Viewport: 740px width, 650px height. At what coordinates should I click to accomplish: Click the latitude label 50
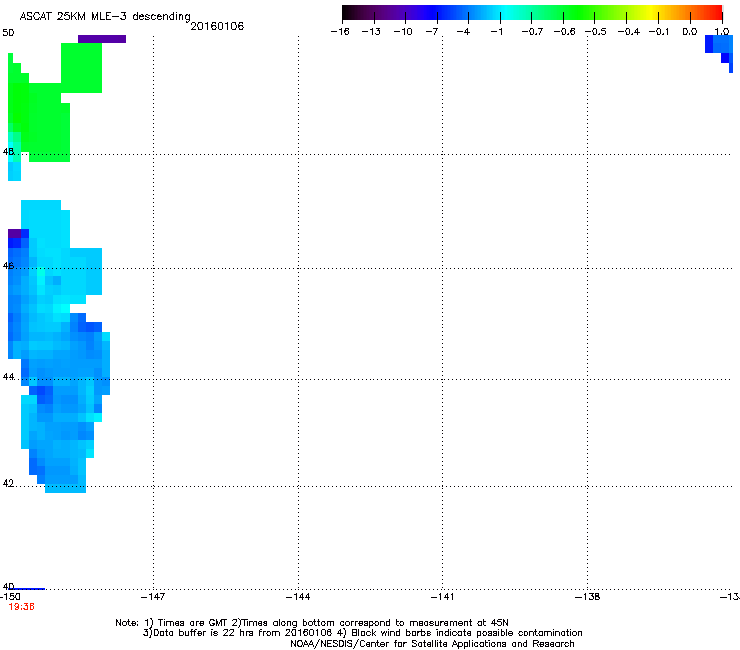[8, 33]
